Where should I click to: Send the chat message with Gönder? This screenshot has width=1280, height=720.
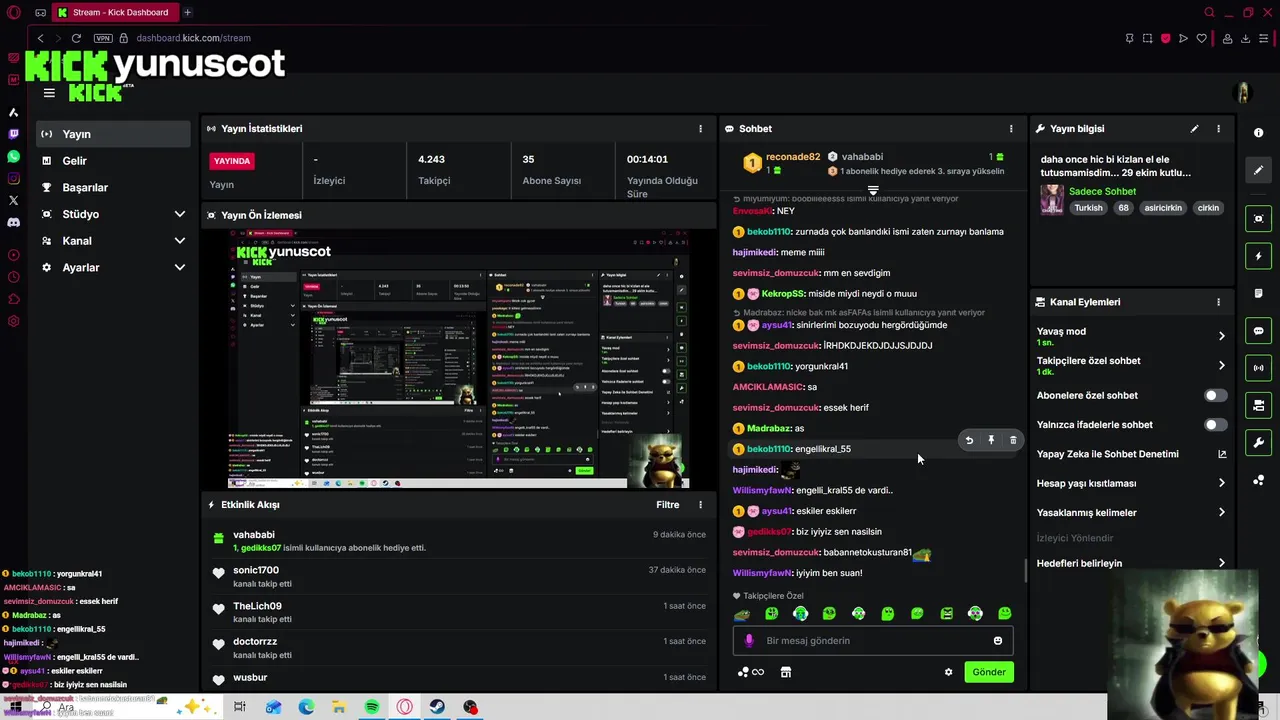click(x=989, y=672)
